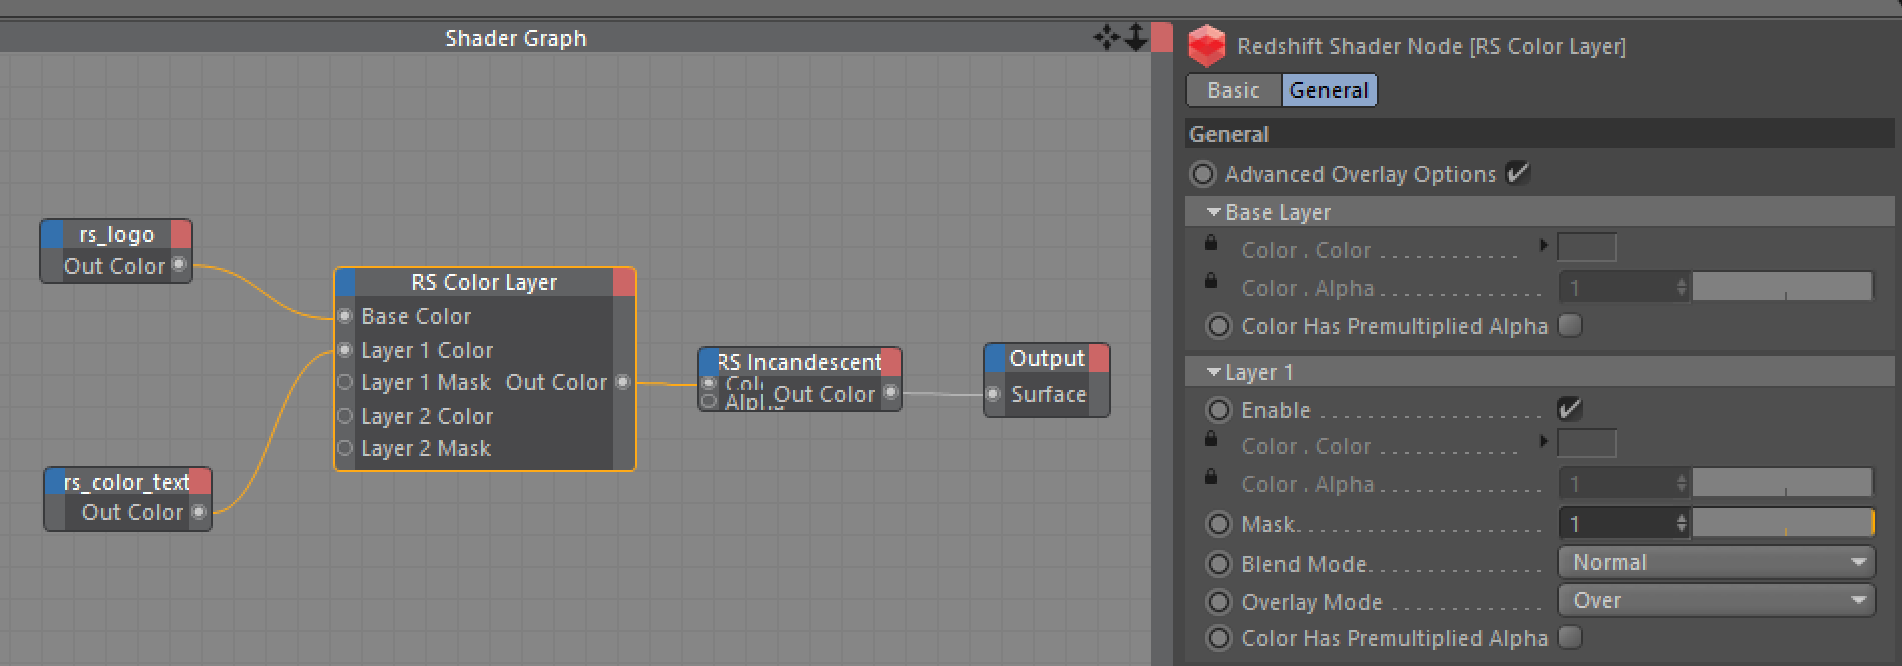Click the Shader Graph zoom arrow icon

click(x=1135, y=38)
